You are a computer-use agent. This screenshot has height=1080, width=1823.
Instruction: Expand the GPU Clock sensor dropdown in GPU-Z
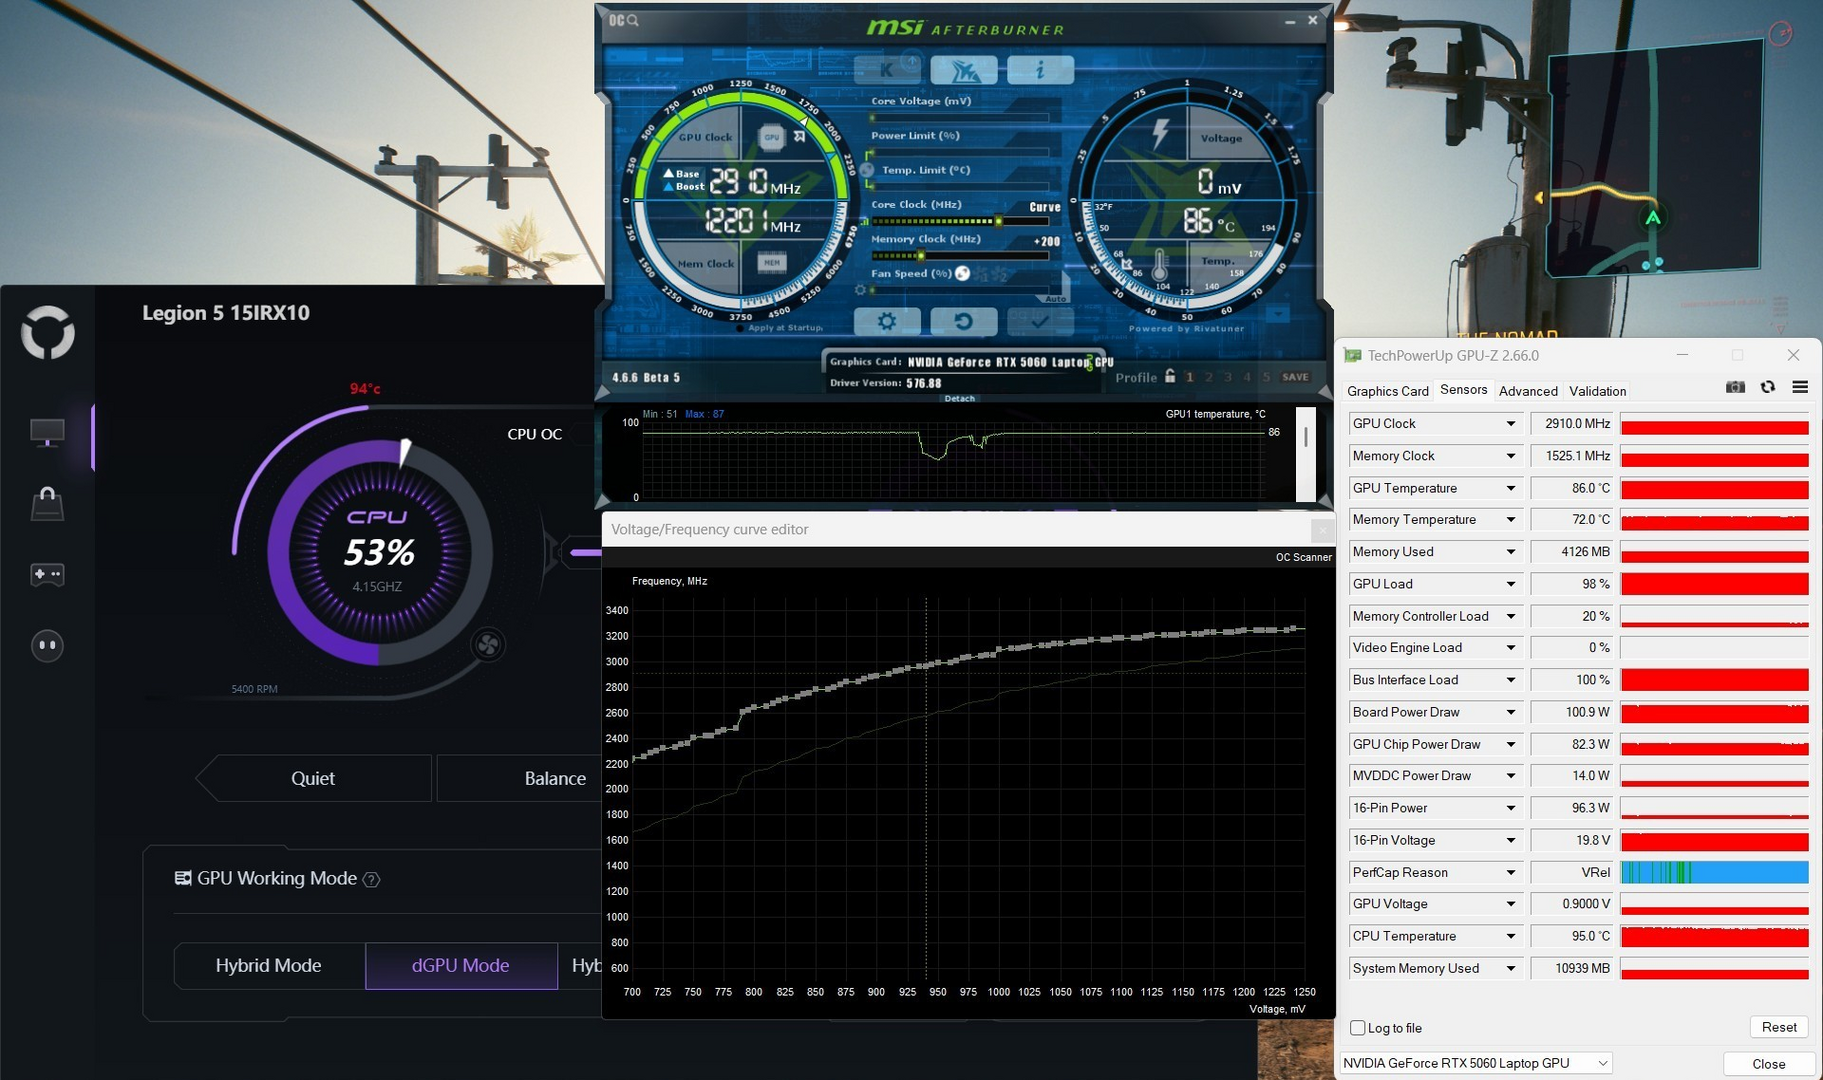1511,424
